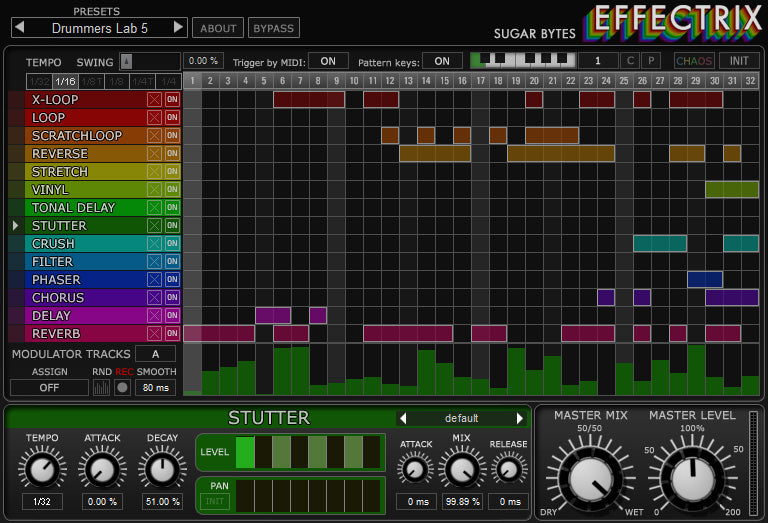Select previous Stutter preset with left arrow

(x=403, y=418)
